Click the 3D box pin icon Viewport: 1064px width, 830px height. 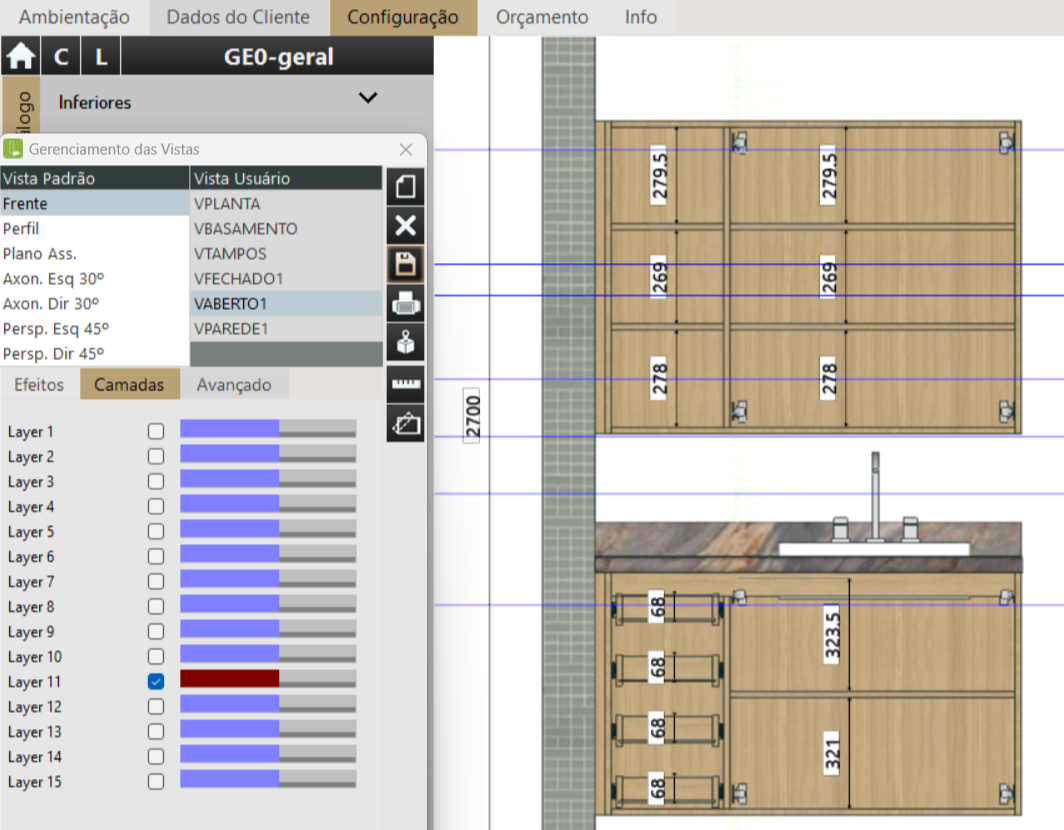pos(405,343)
